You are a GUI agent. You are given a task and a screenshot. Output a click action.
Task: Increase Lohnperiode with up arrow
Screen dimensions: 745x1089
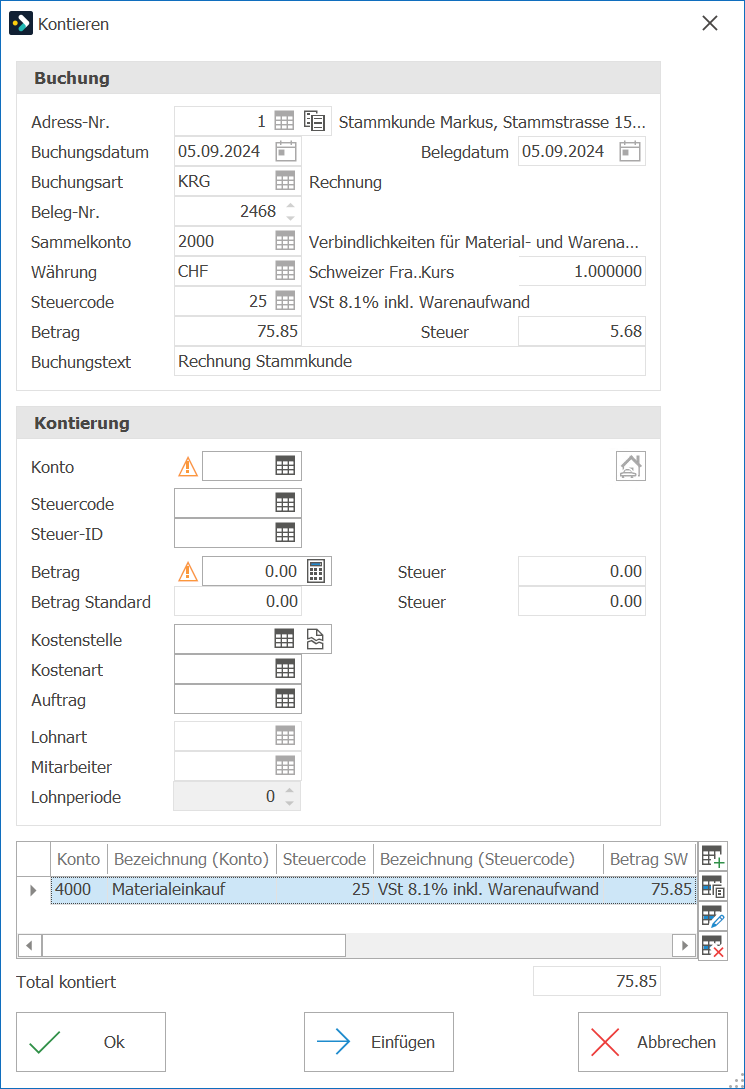290,790
